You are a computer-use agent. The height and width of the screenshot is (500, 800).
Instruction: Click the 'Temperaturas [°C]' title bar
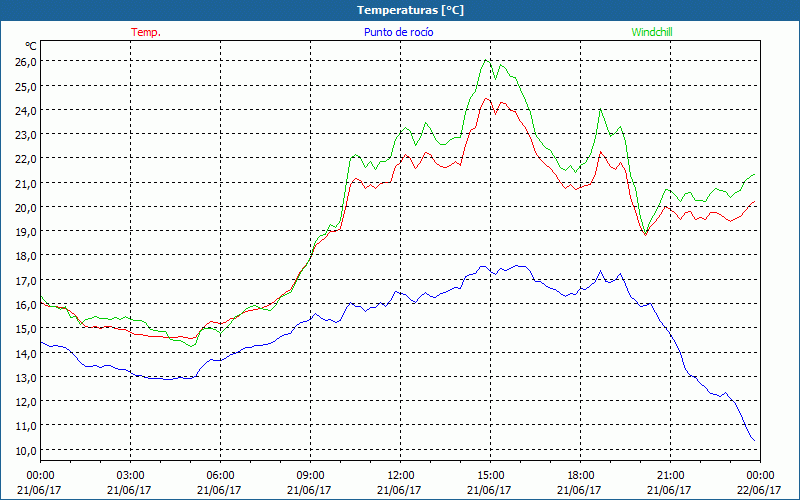pyautogui.click(x=400, y=10)
